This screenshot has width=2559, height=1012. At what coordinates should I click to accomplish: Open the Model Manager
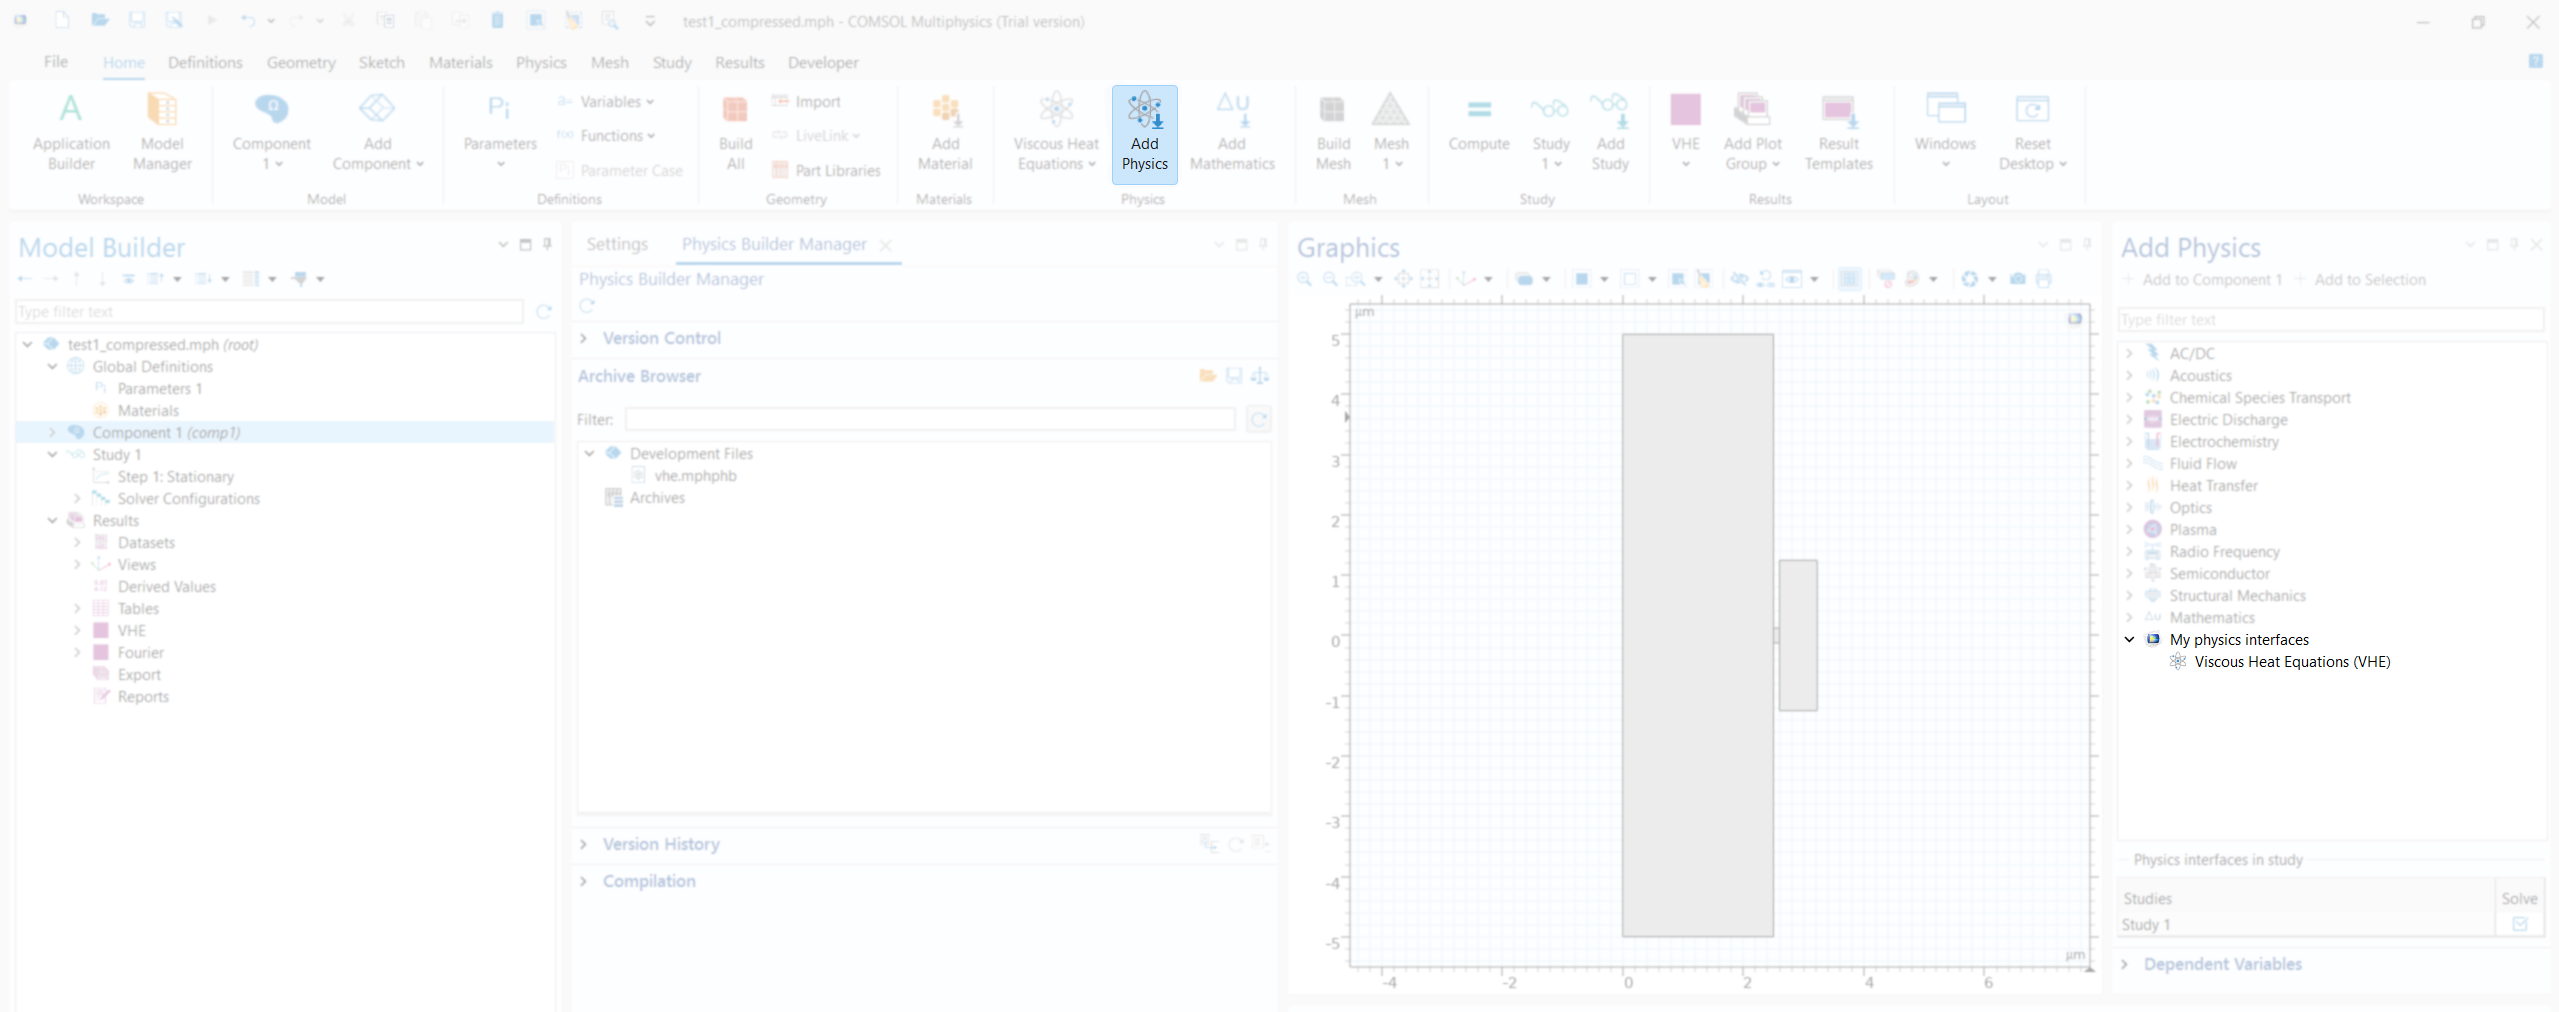pos(162,133)
